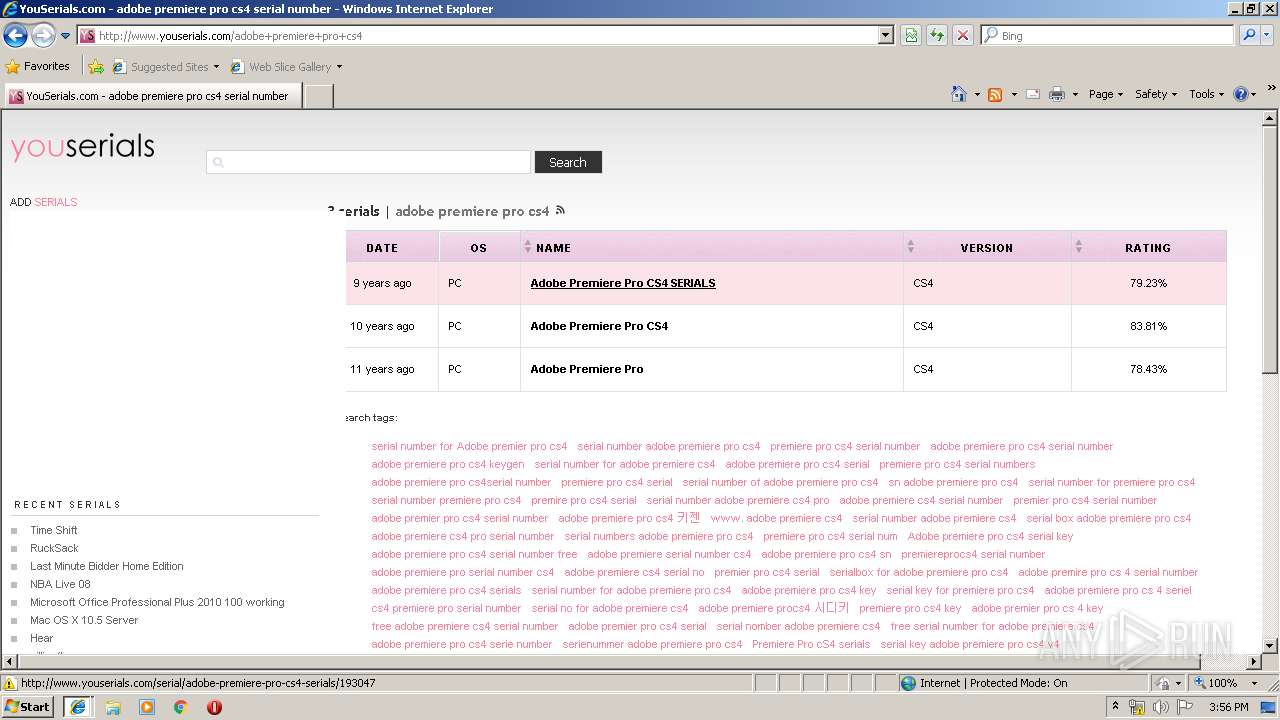Open Time Shift in Recent Serials
Viewport: 1280px width, 720px height.
[54, 530]
